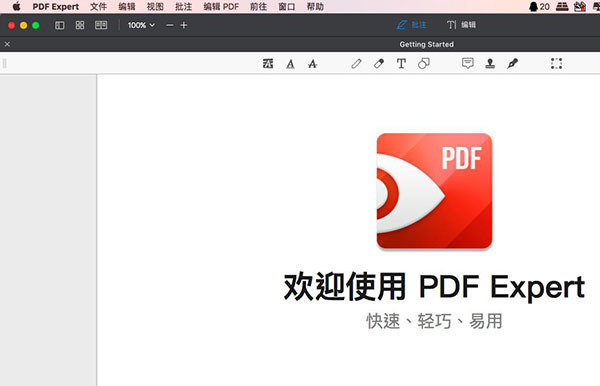Screen dimensions: 600x386
Task: Select the Shapes tool
Action: tap(424, 64)
